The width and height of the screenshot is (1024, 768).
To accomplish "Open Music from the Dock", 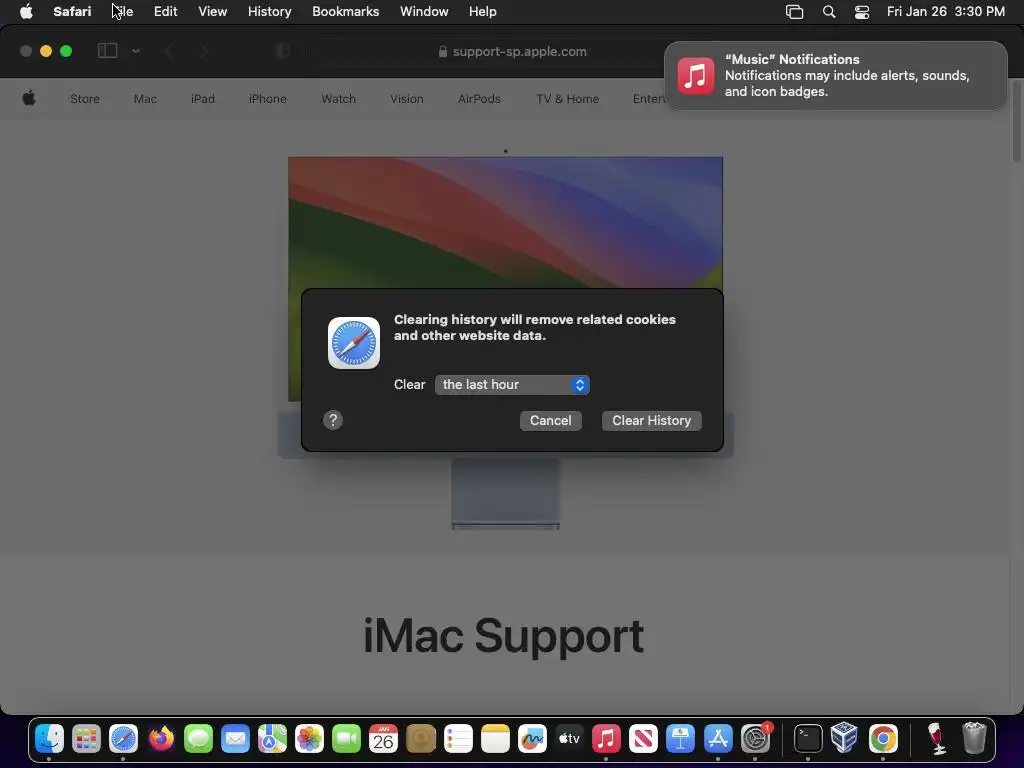I will (606, 739).
